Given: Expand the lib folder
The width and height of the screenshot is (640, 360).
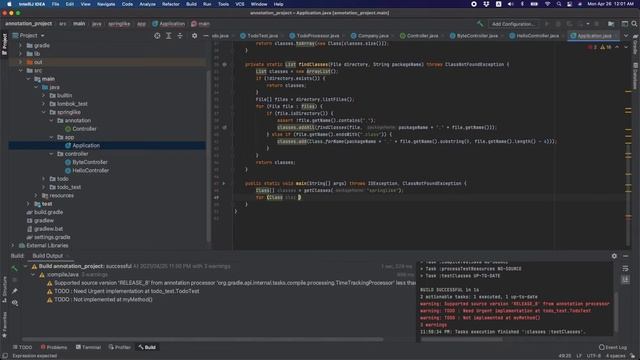Looking at the screenshot, I should point(20,54).
